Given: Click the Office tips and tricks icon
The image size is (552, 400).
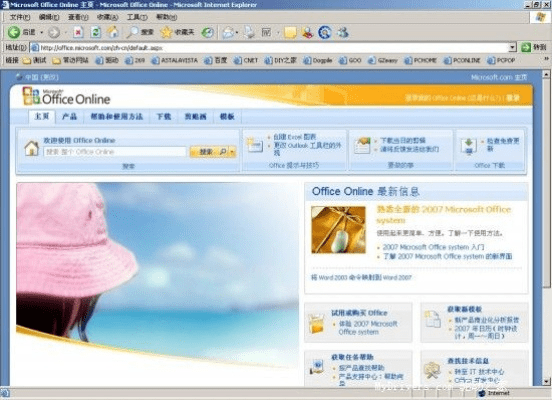Looking at the screenshot, I should [x=255, y=144].
